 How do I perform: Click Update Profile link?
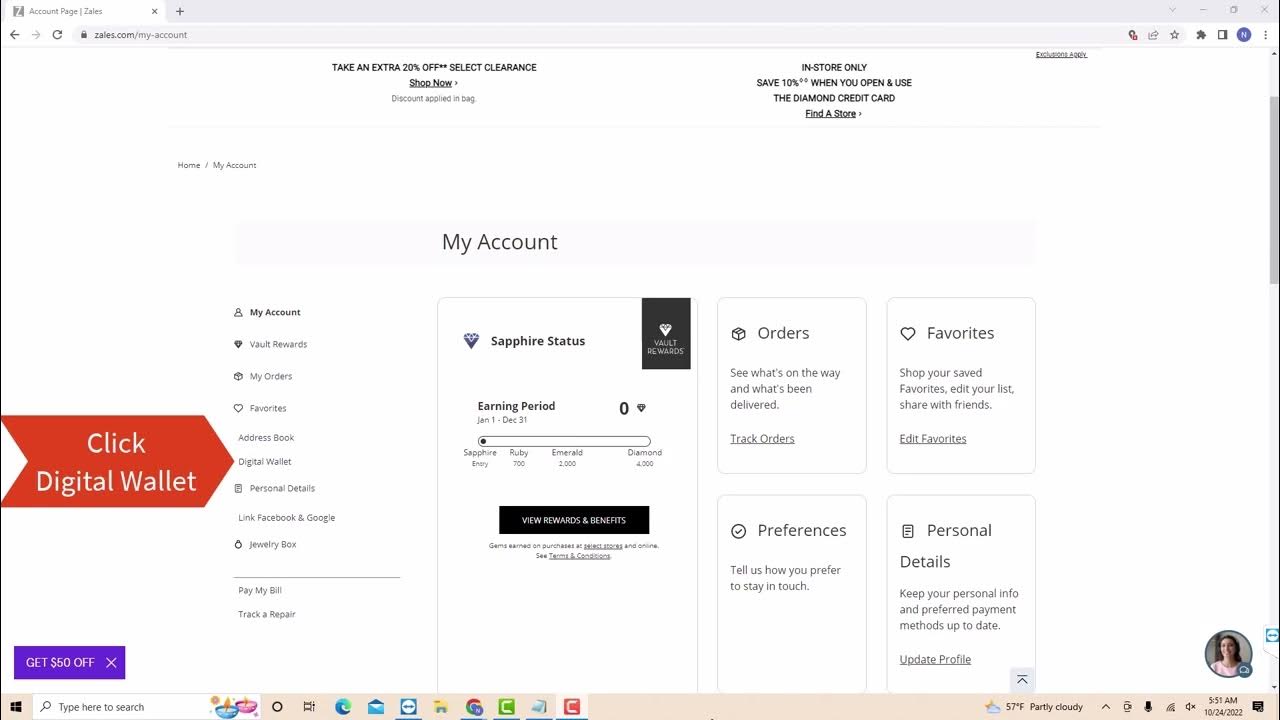pos(935,659)
